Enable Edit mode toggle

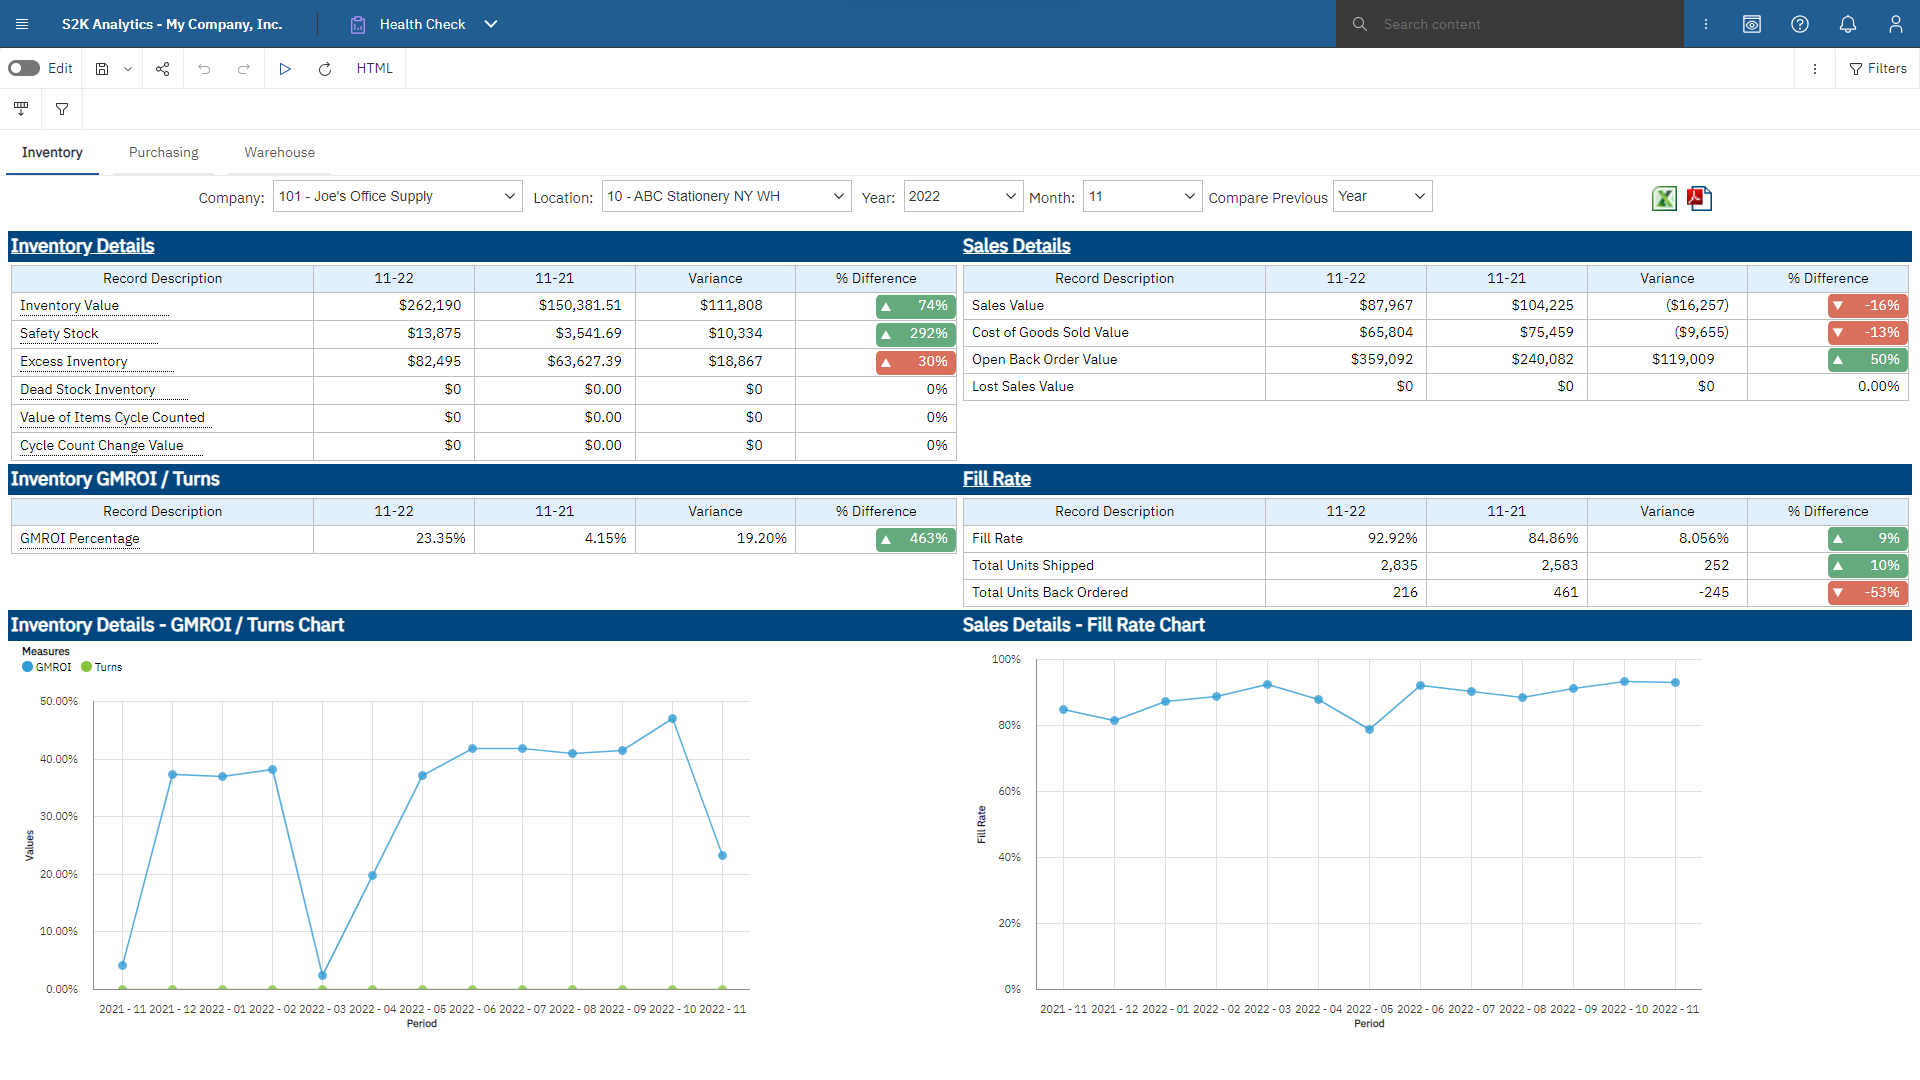pos(22,68)
